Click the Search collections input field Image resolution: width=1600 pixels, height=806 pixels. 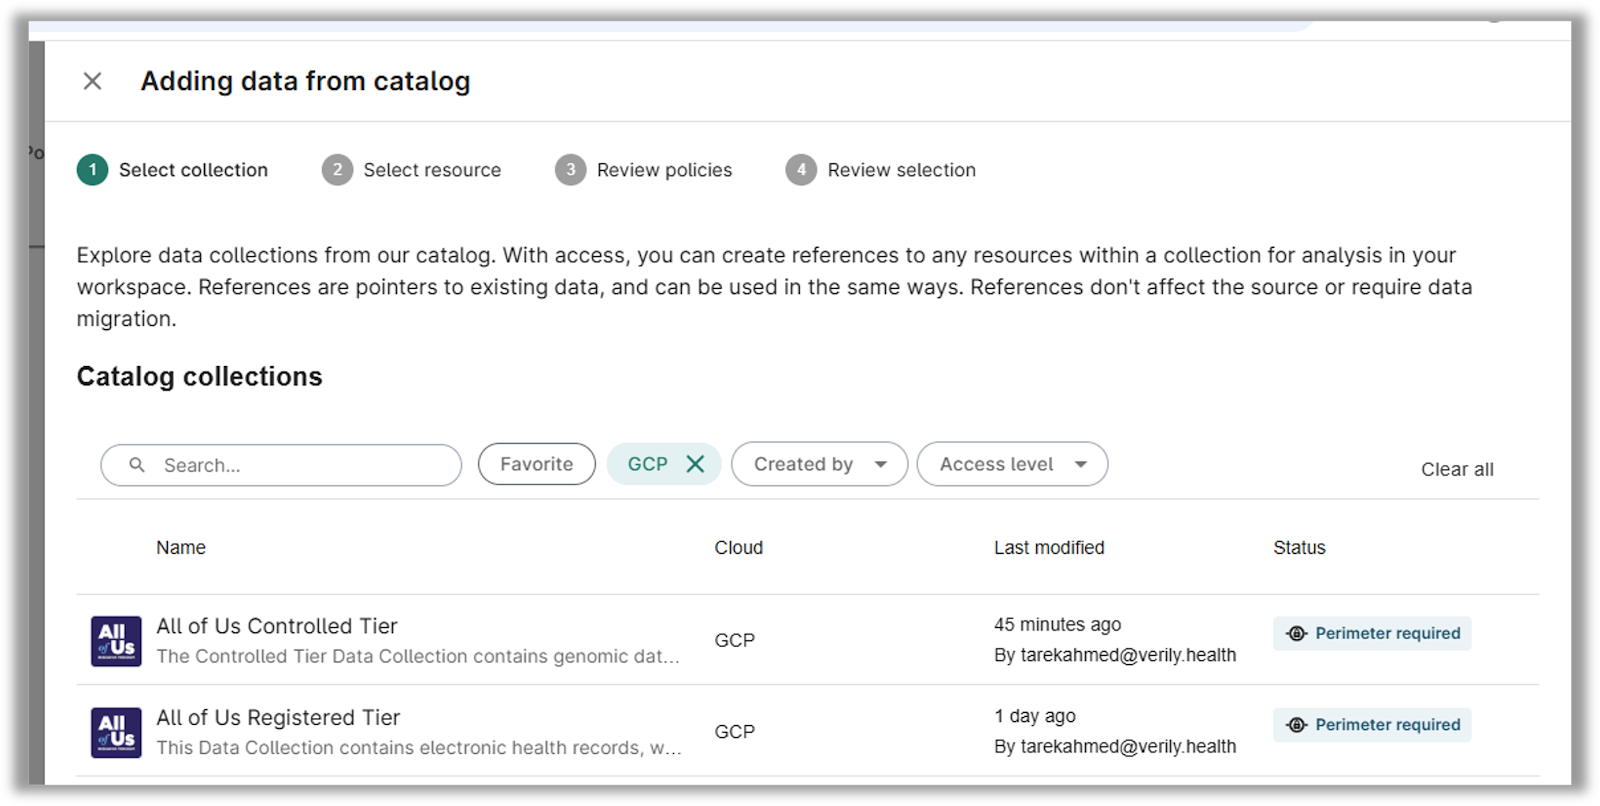click(x=281, y=465)
